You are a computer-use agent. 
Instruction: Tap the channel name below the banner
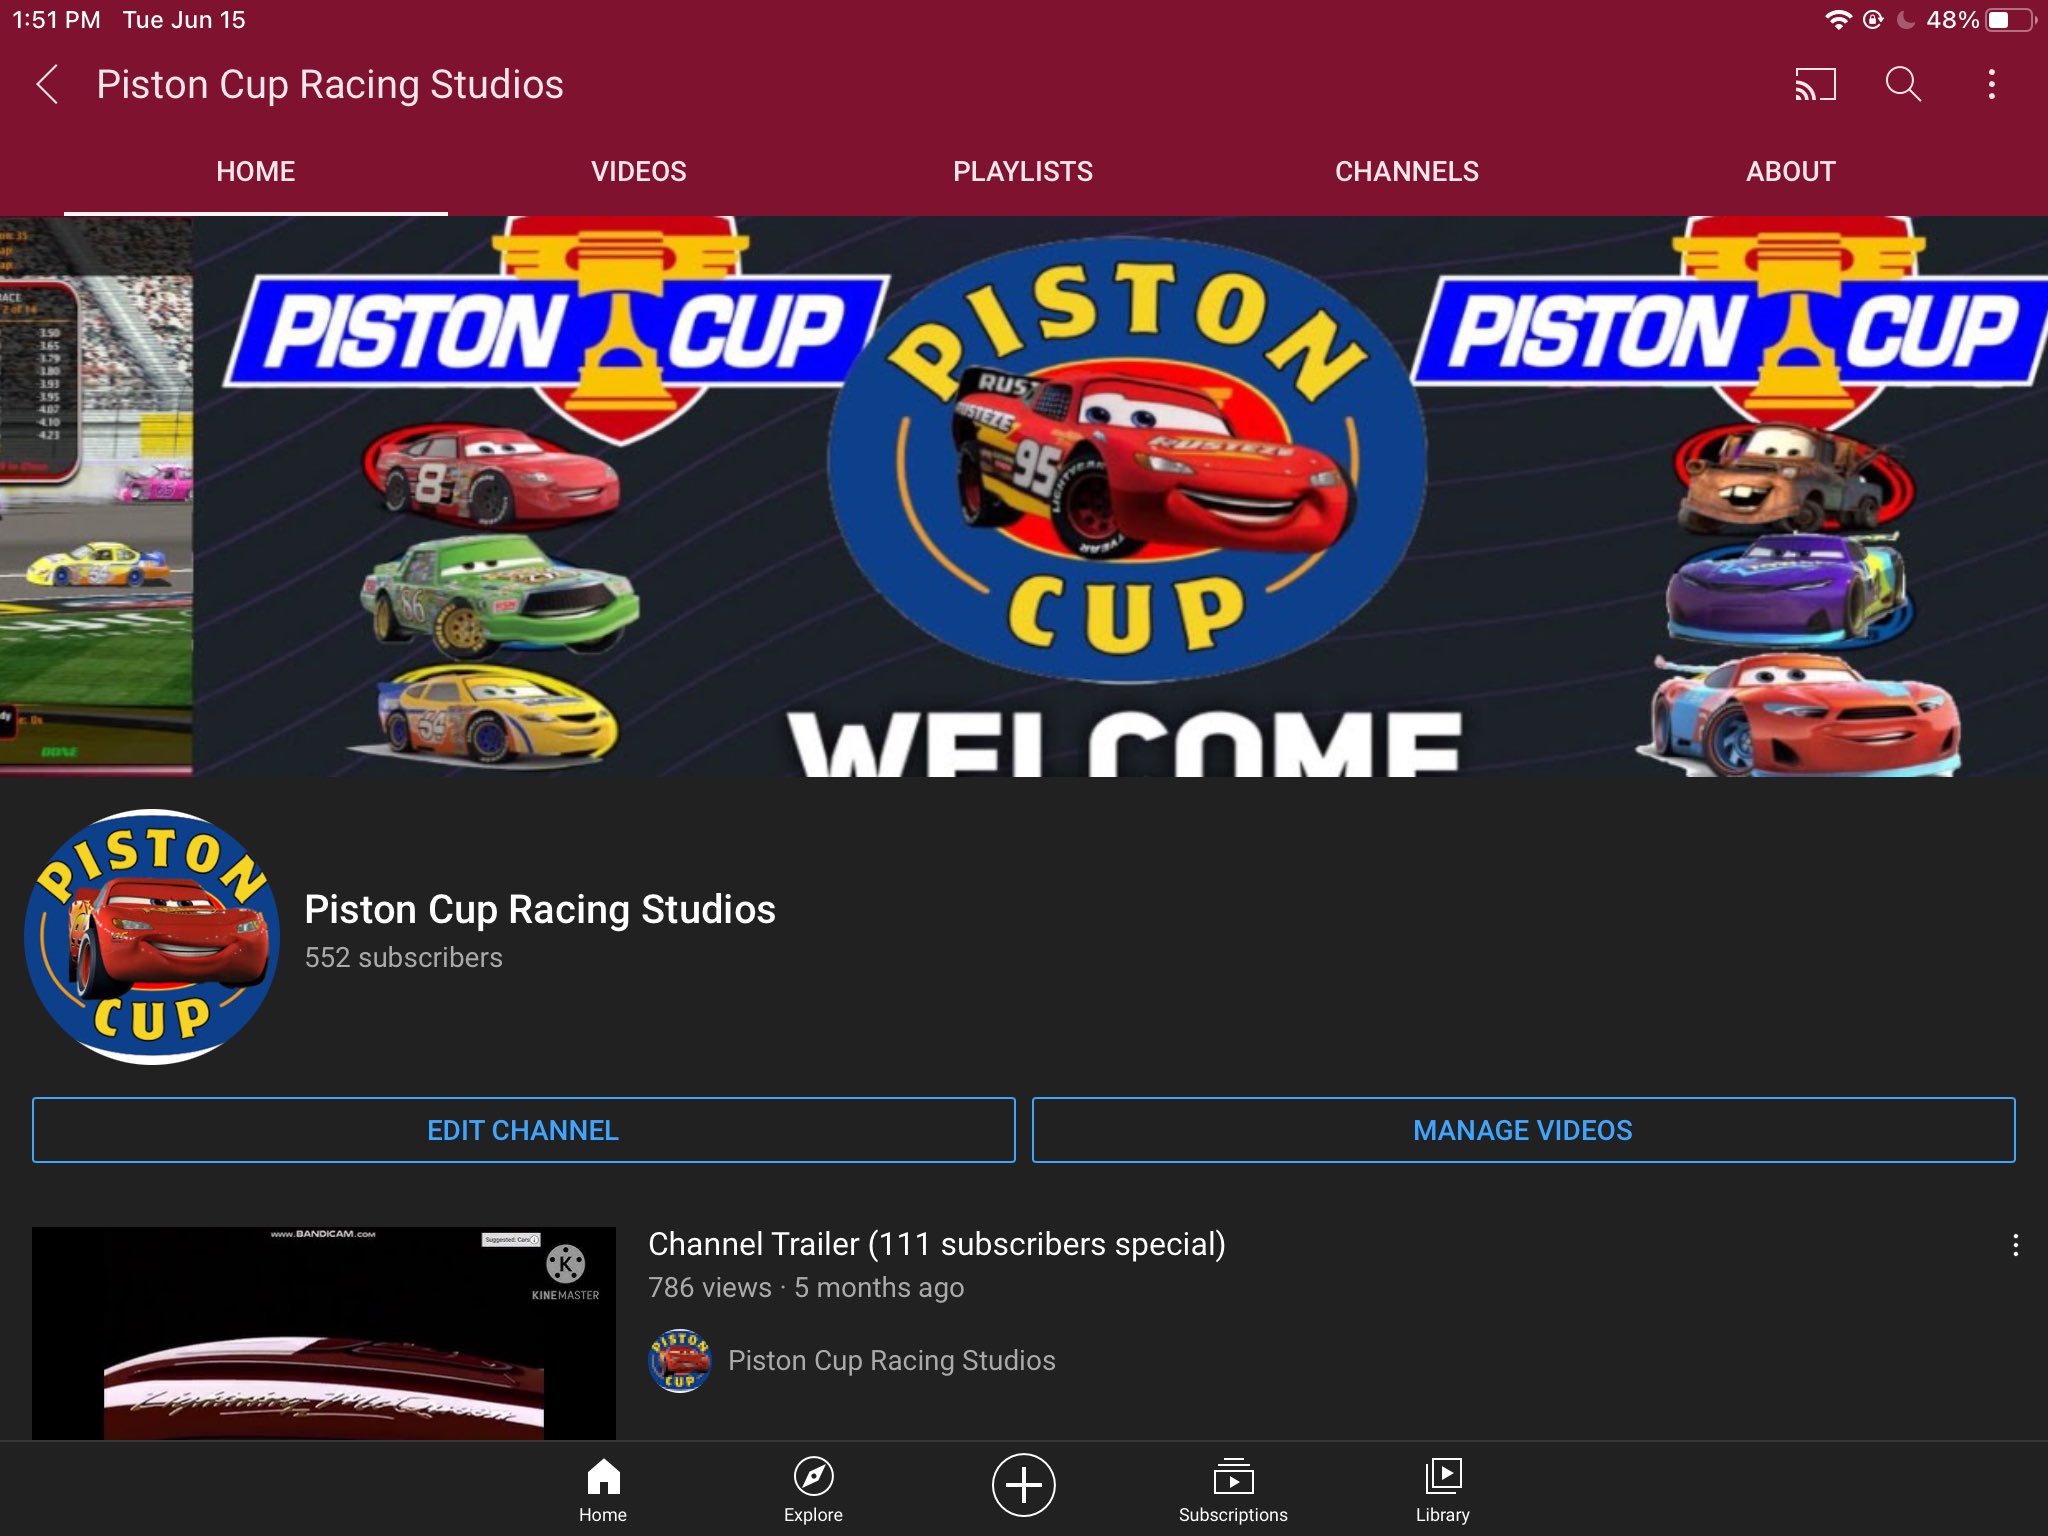point(540,909)
